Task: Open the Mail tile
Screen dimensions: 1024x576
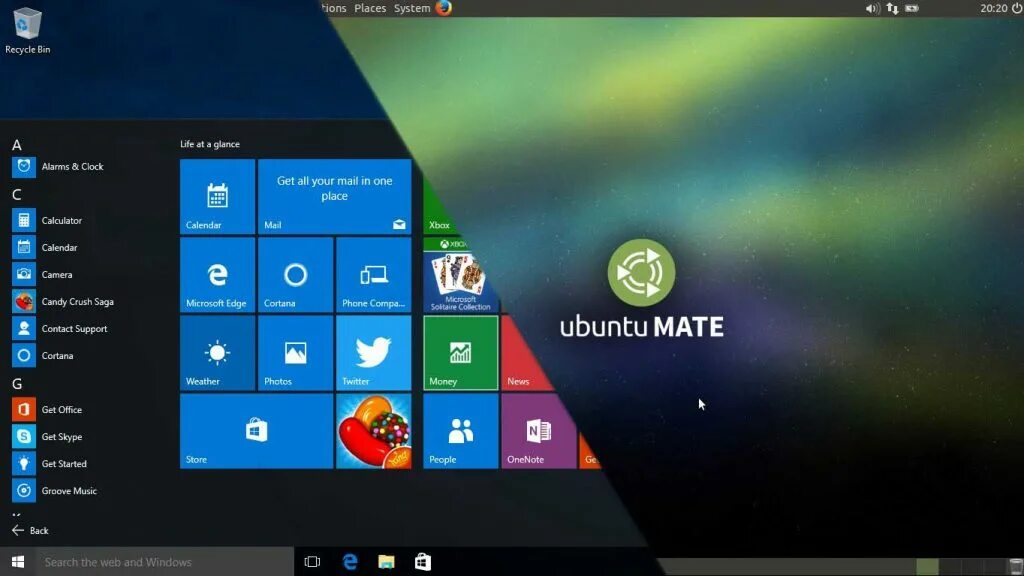Action: [x=334, y=197]
